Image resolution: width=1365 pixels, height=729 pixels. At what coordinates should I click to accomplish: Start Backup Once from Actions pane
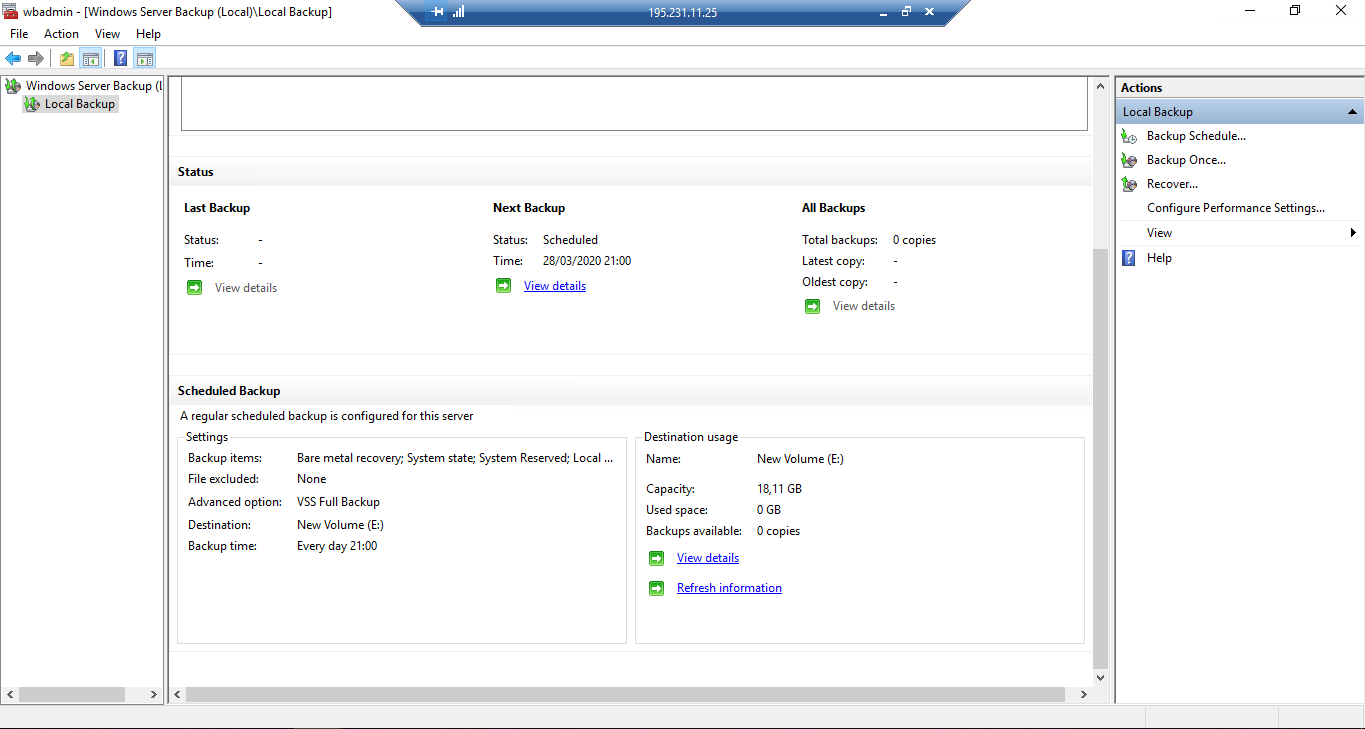tap(1185, 160)
